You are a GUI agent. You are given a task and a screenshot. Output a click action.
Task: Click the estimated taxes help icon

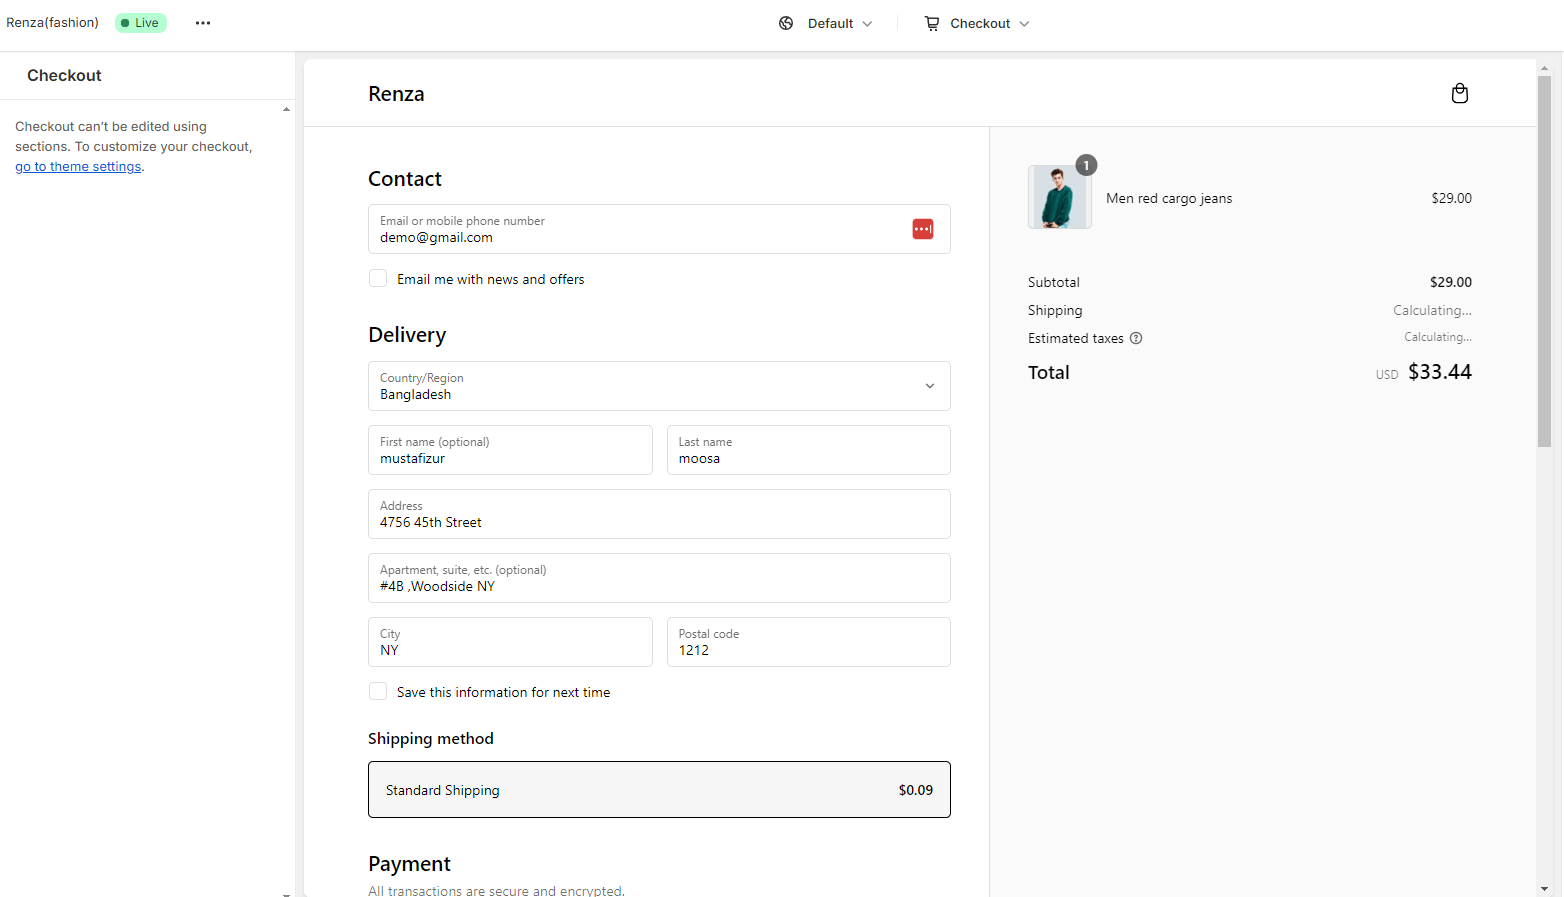[1136, 338]
